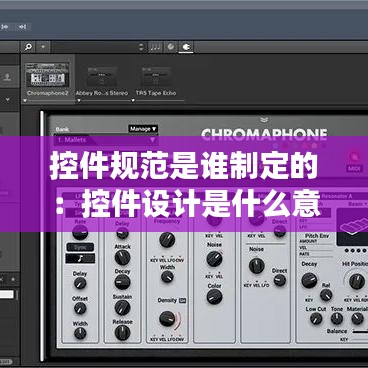Image resolution: width=368 pixels, height=368 pixels.
Task: Click the resonator Decay knob
Action: [309, 280]
